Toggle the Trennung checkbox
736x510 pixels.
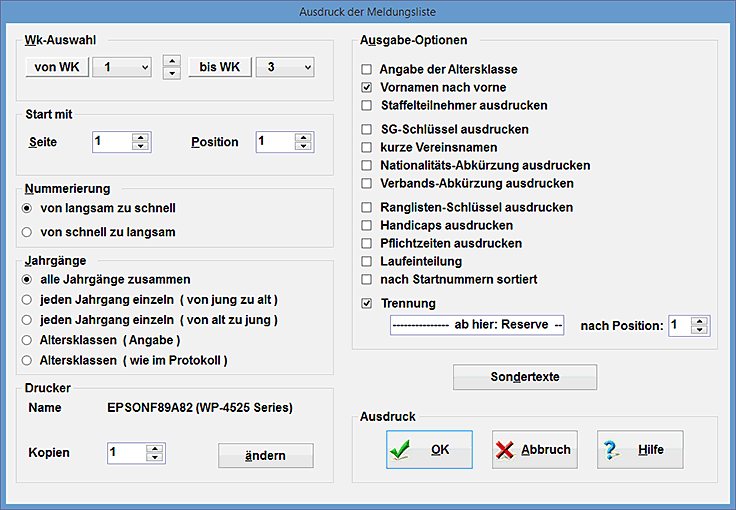[x=367, y=304]
